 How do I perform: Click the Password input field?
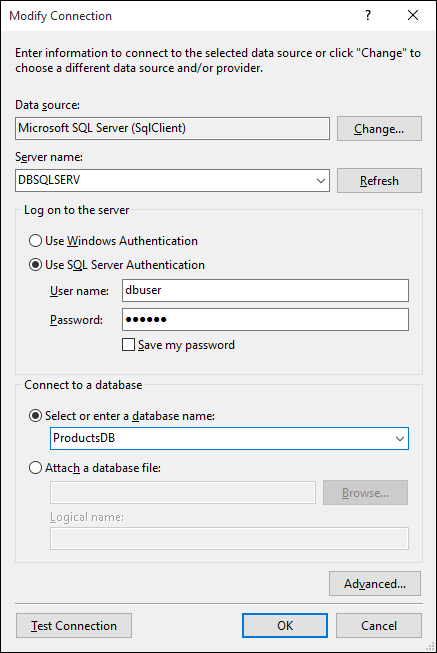tap(265, 319)
